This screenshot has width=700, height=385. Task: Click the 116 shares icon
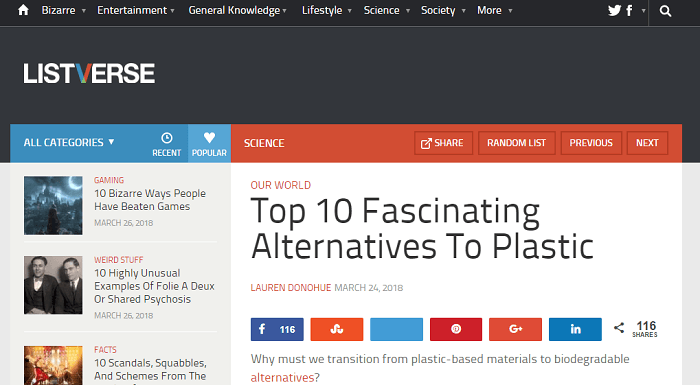(x=619, y=328)
